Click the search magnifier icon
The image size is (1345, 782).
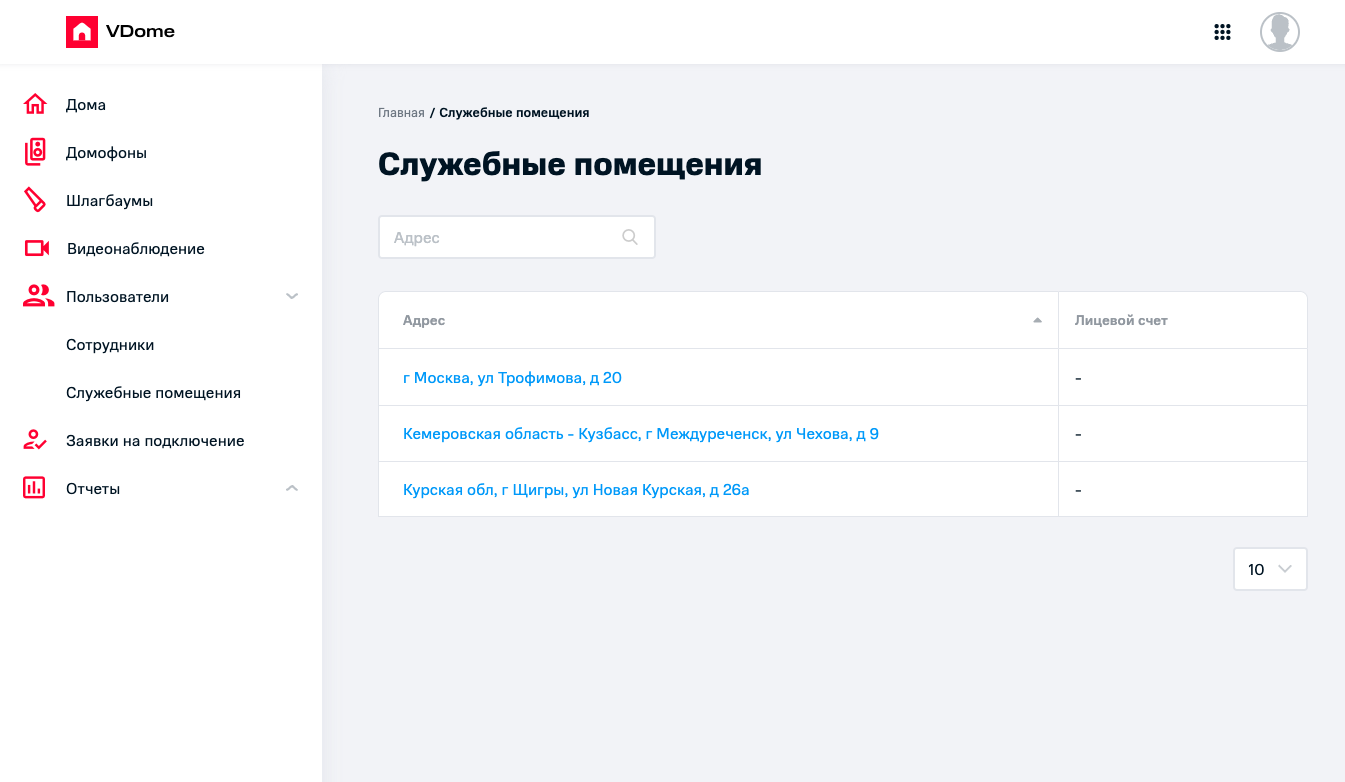coord(630,237)
